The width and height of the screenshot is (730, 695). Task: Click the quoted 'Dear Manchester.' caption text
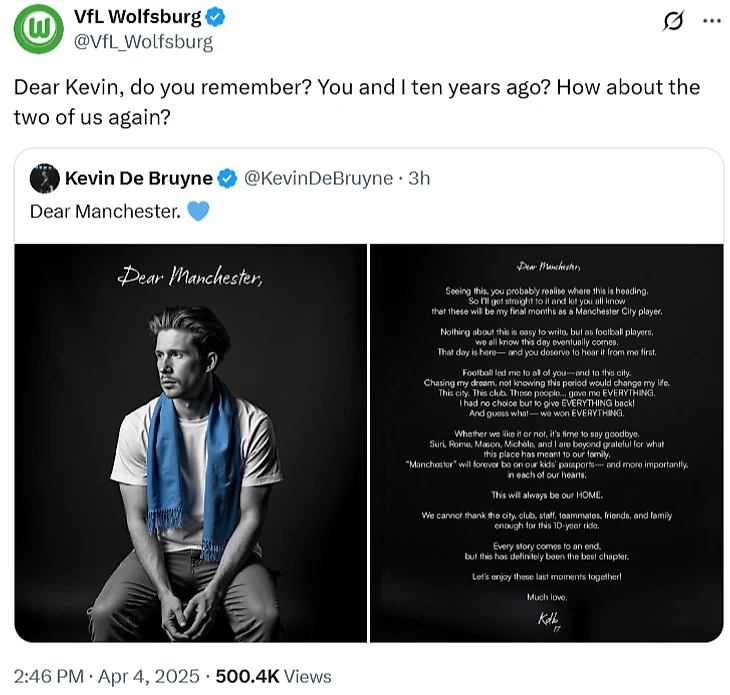(105, 212)
